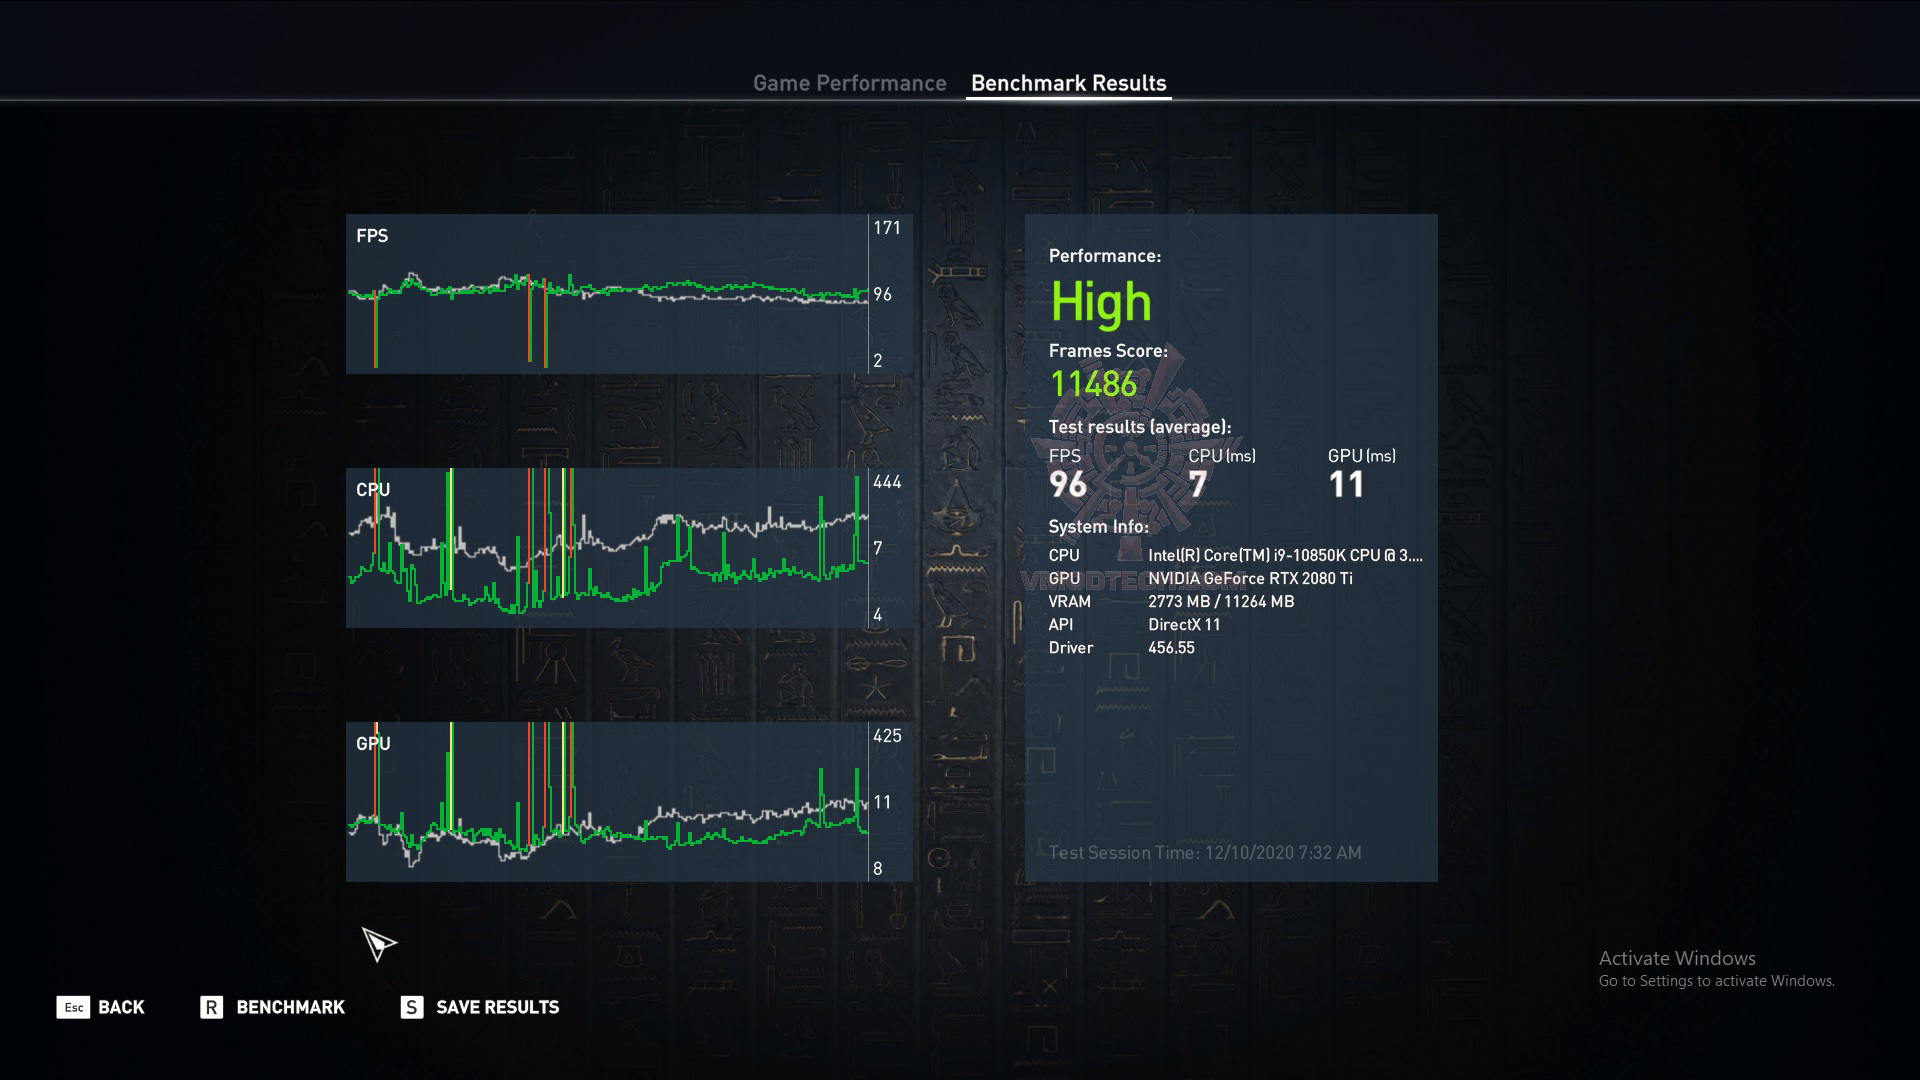The width and height of the screenshot is (1920, 1080).
Task: Rerun using the BENCHMARK button
Action: coord(290,1007)
